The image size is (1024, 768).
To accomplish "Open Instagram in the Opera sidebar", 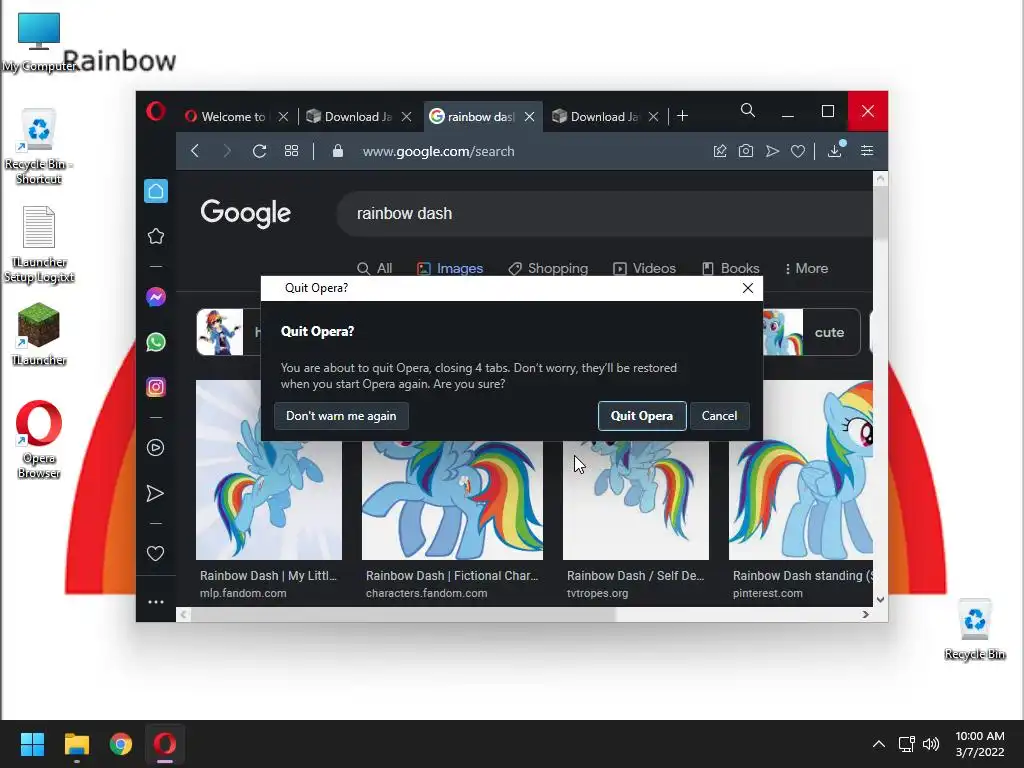I will pos(155,387).
